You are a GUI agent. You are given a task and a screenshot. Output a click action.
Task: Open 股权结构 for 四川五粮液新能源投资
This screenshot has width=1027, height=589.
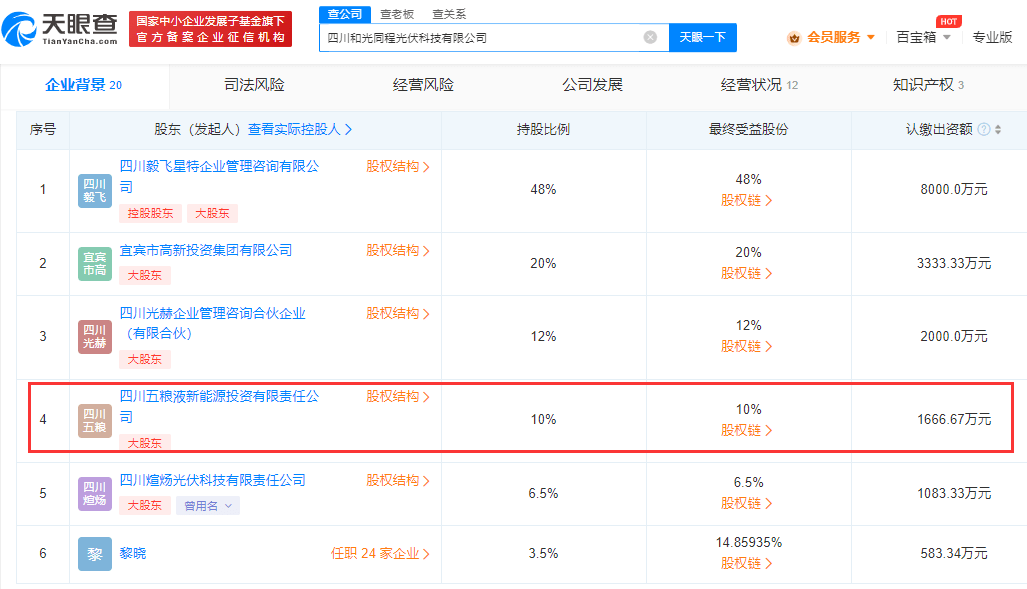point(398,396)
